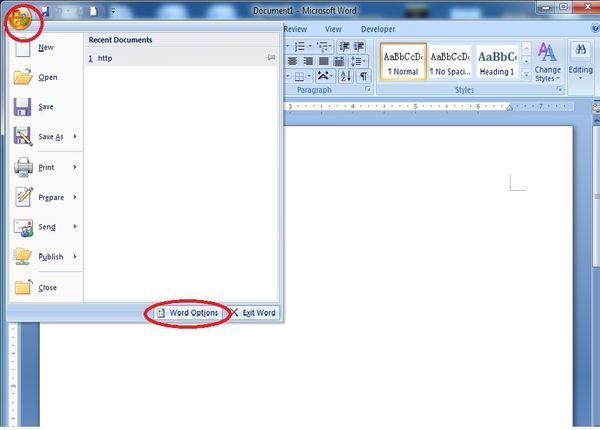Switch to the Developer ribbon tab

point(377,30)
